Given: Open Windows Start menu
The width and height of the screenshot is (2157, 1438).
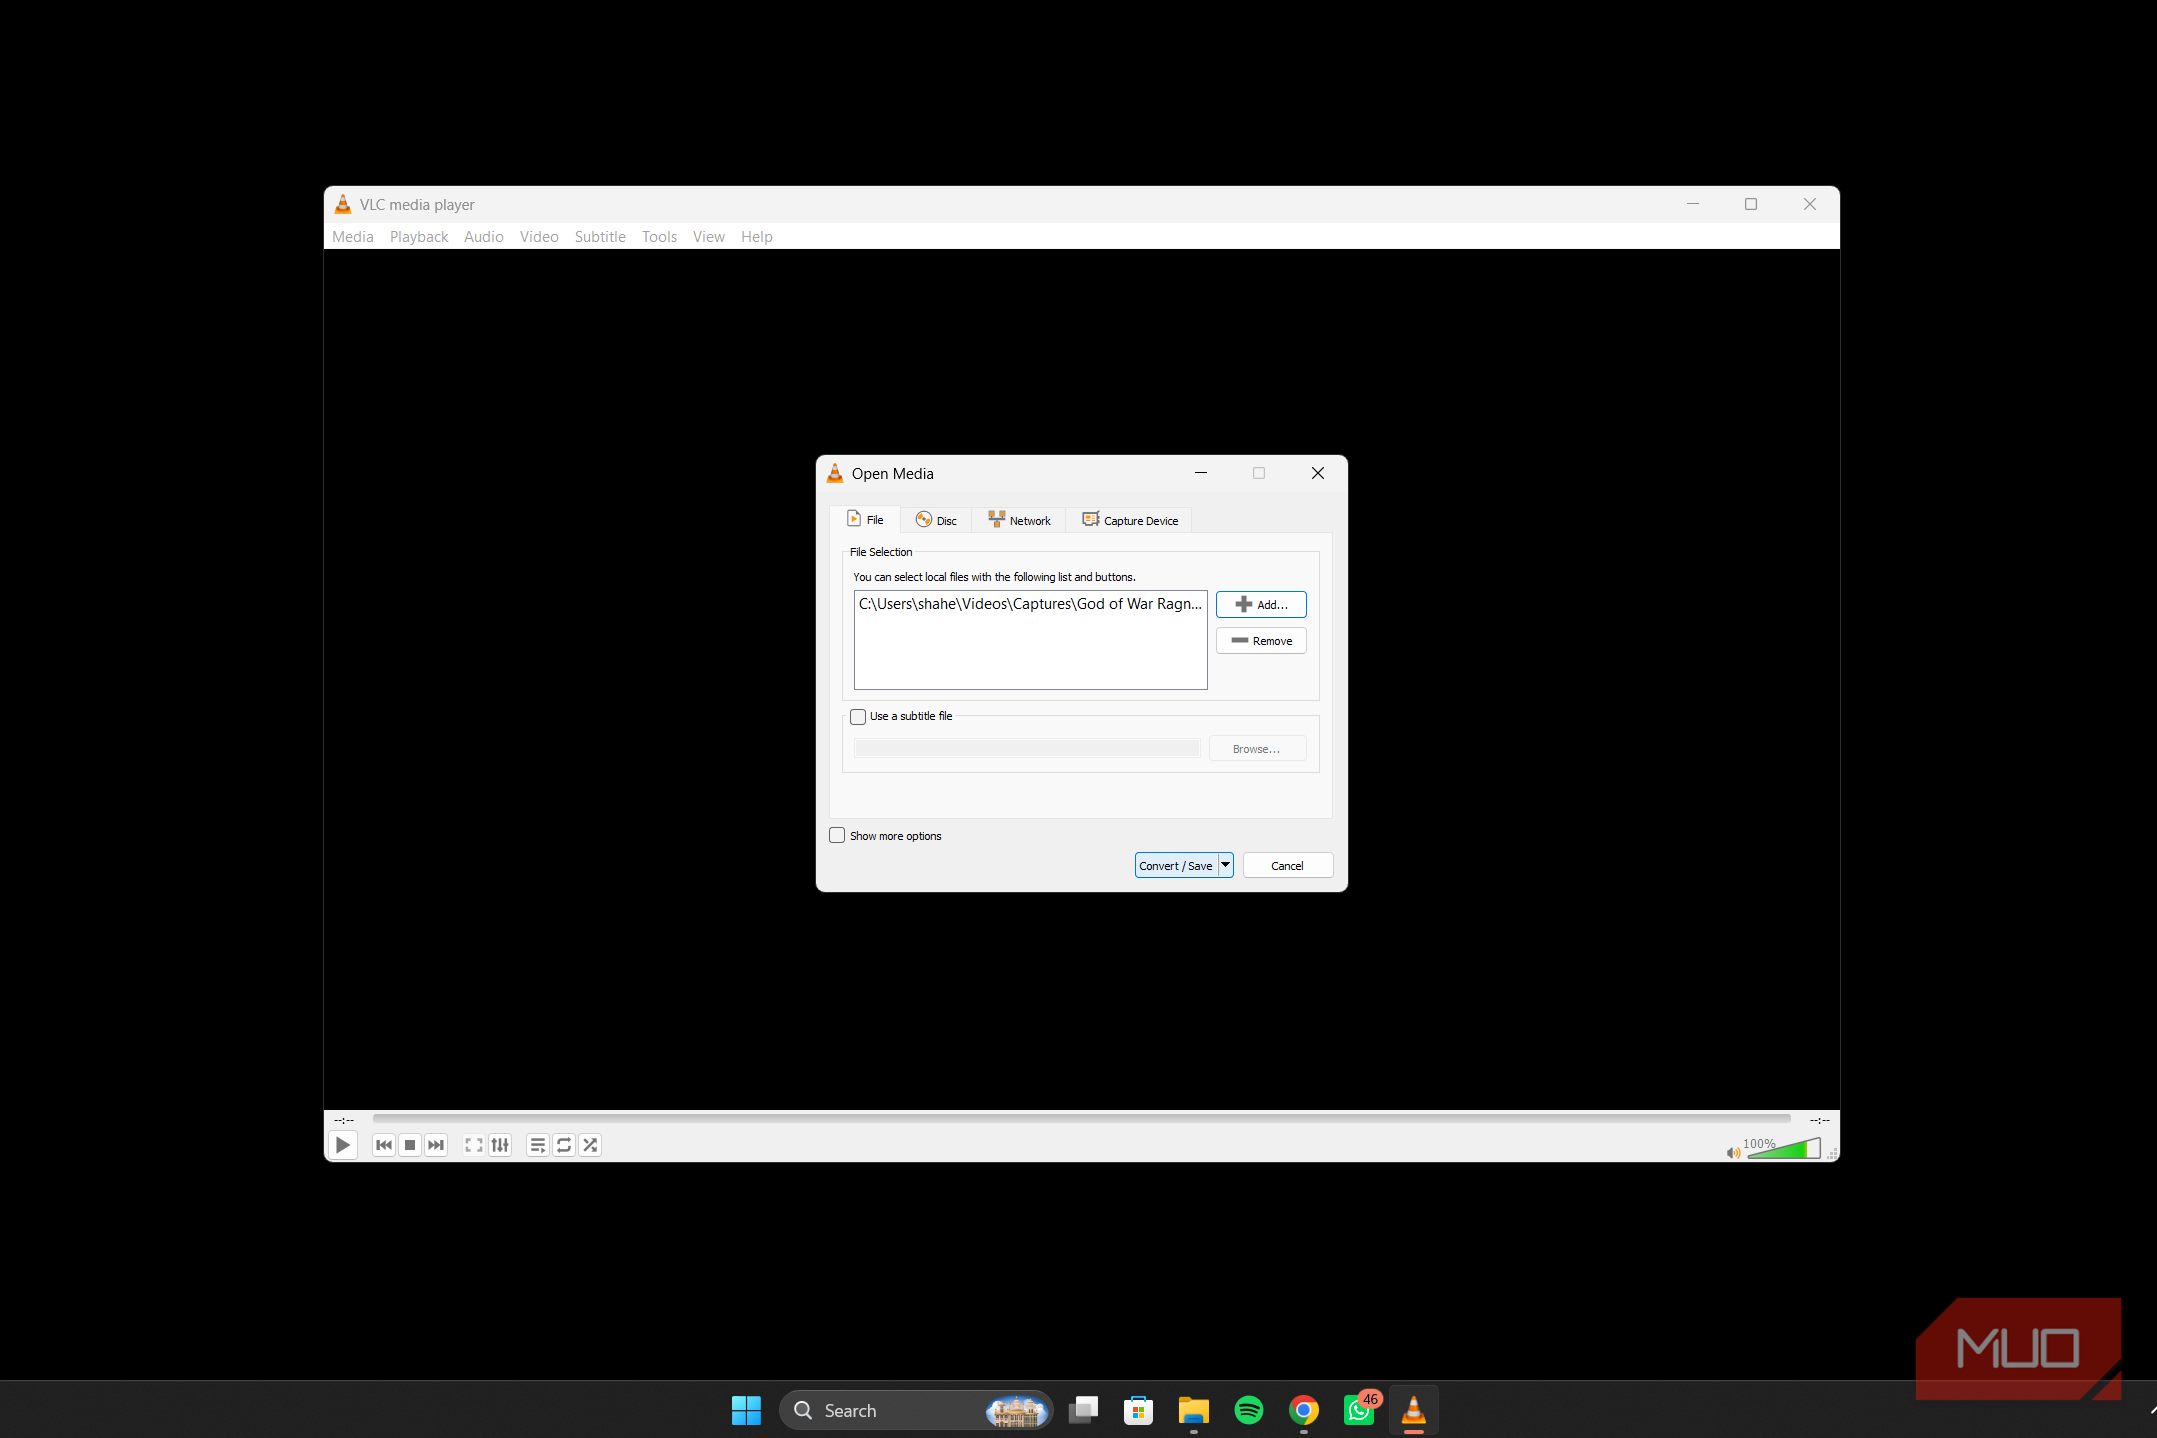Looking at the screenshot, I should (746, 1410).
